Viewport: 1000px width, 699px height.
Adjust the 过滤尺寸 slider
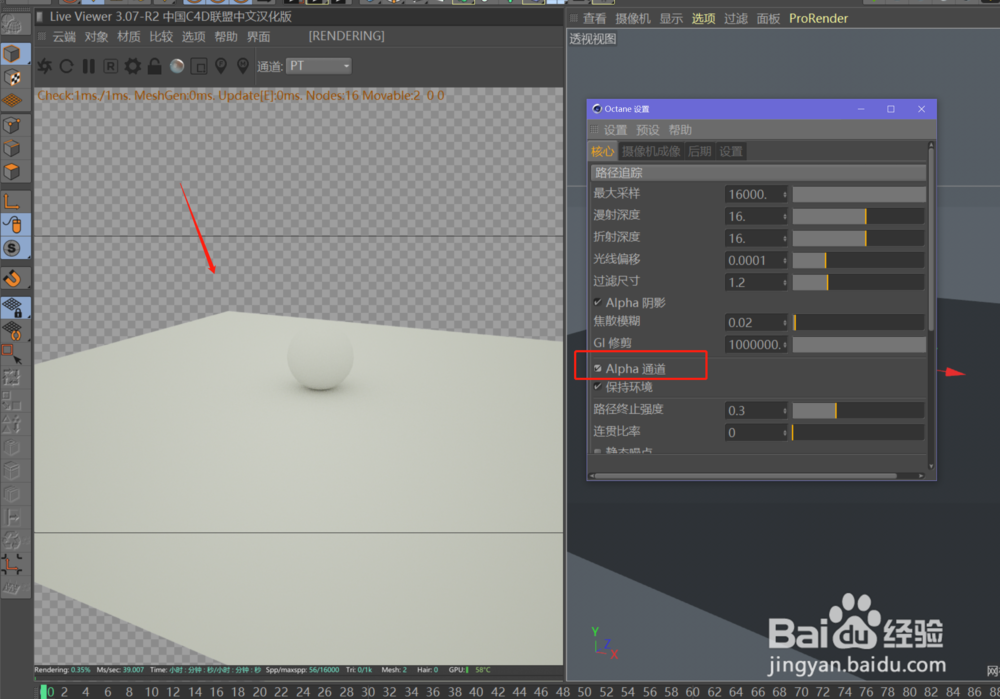click(858, 282)
